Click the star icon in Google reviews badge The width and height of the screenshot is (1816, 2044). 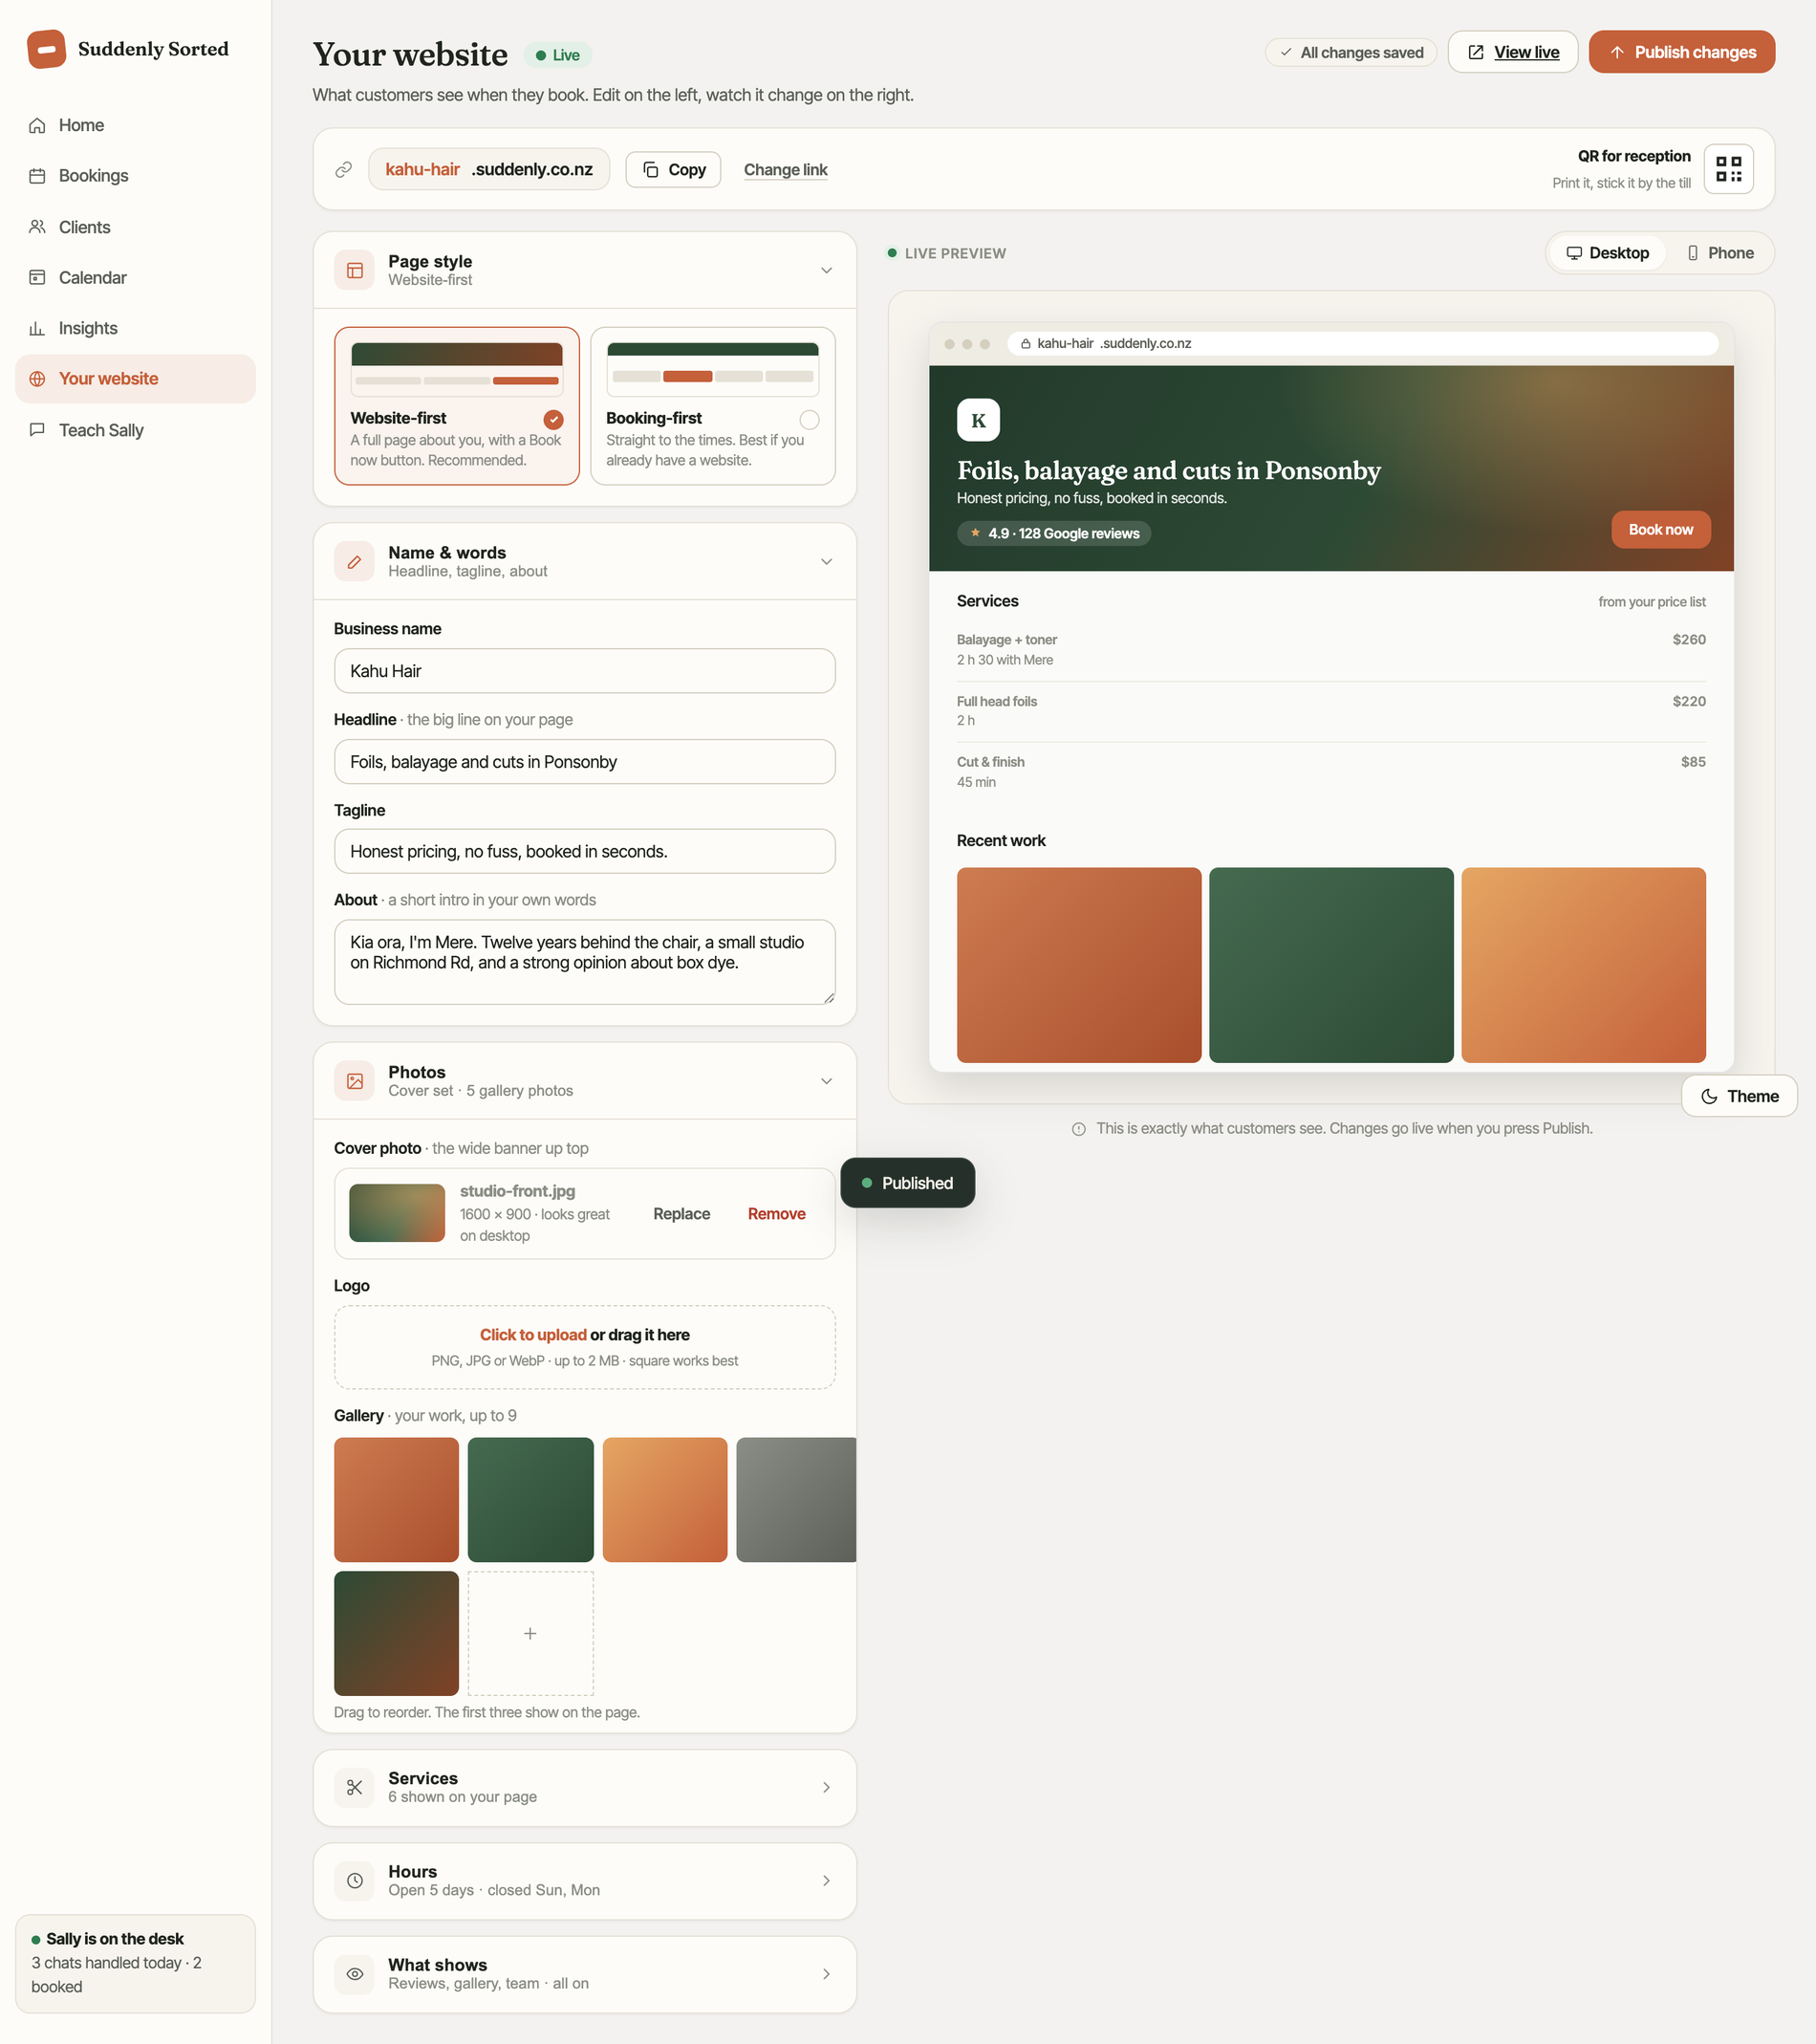click(x=975, y=533)
